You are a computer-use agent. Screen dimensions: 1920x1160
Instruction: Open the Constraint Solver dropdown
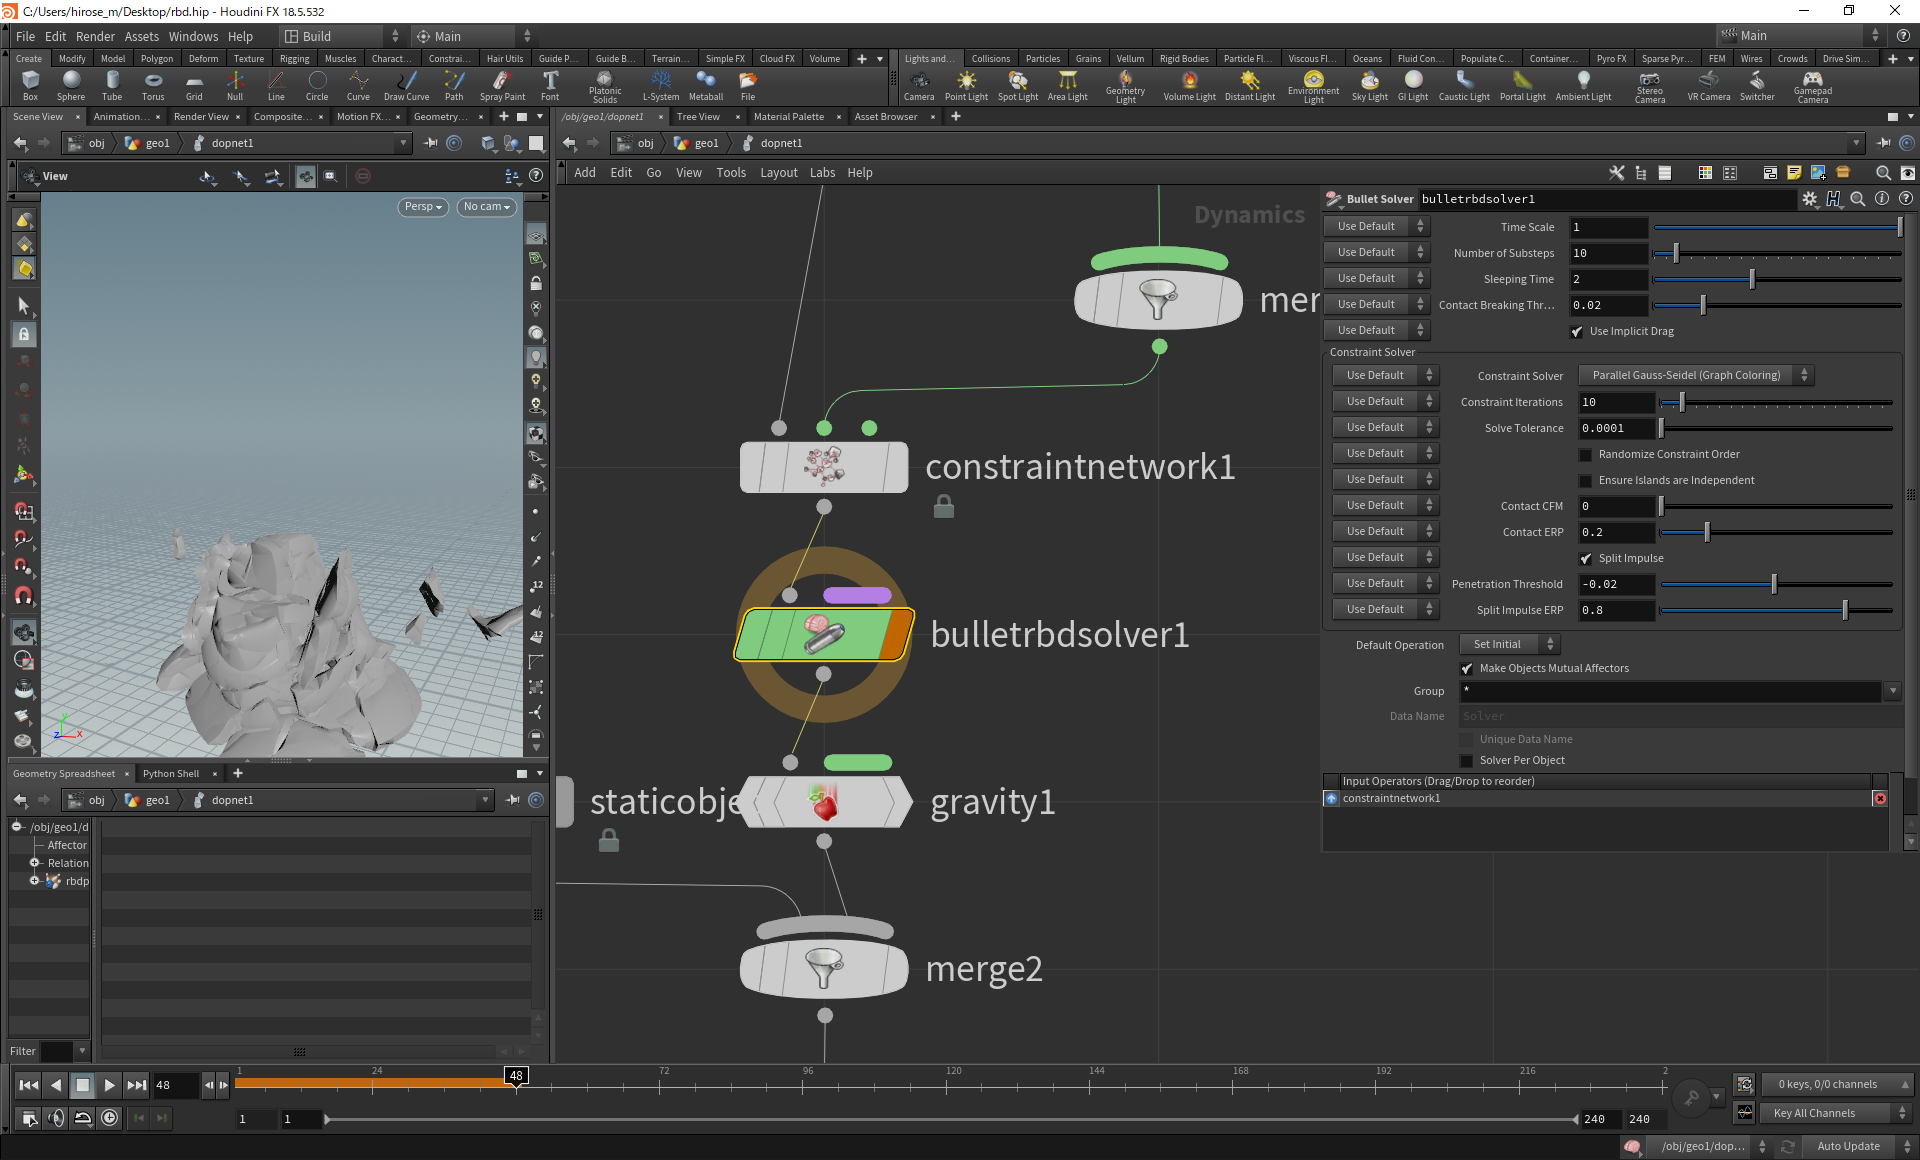1696,376
